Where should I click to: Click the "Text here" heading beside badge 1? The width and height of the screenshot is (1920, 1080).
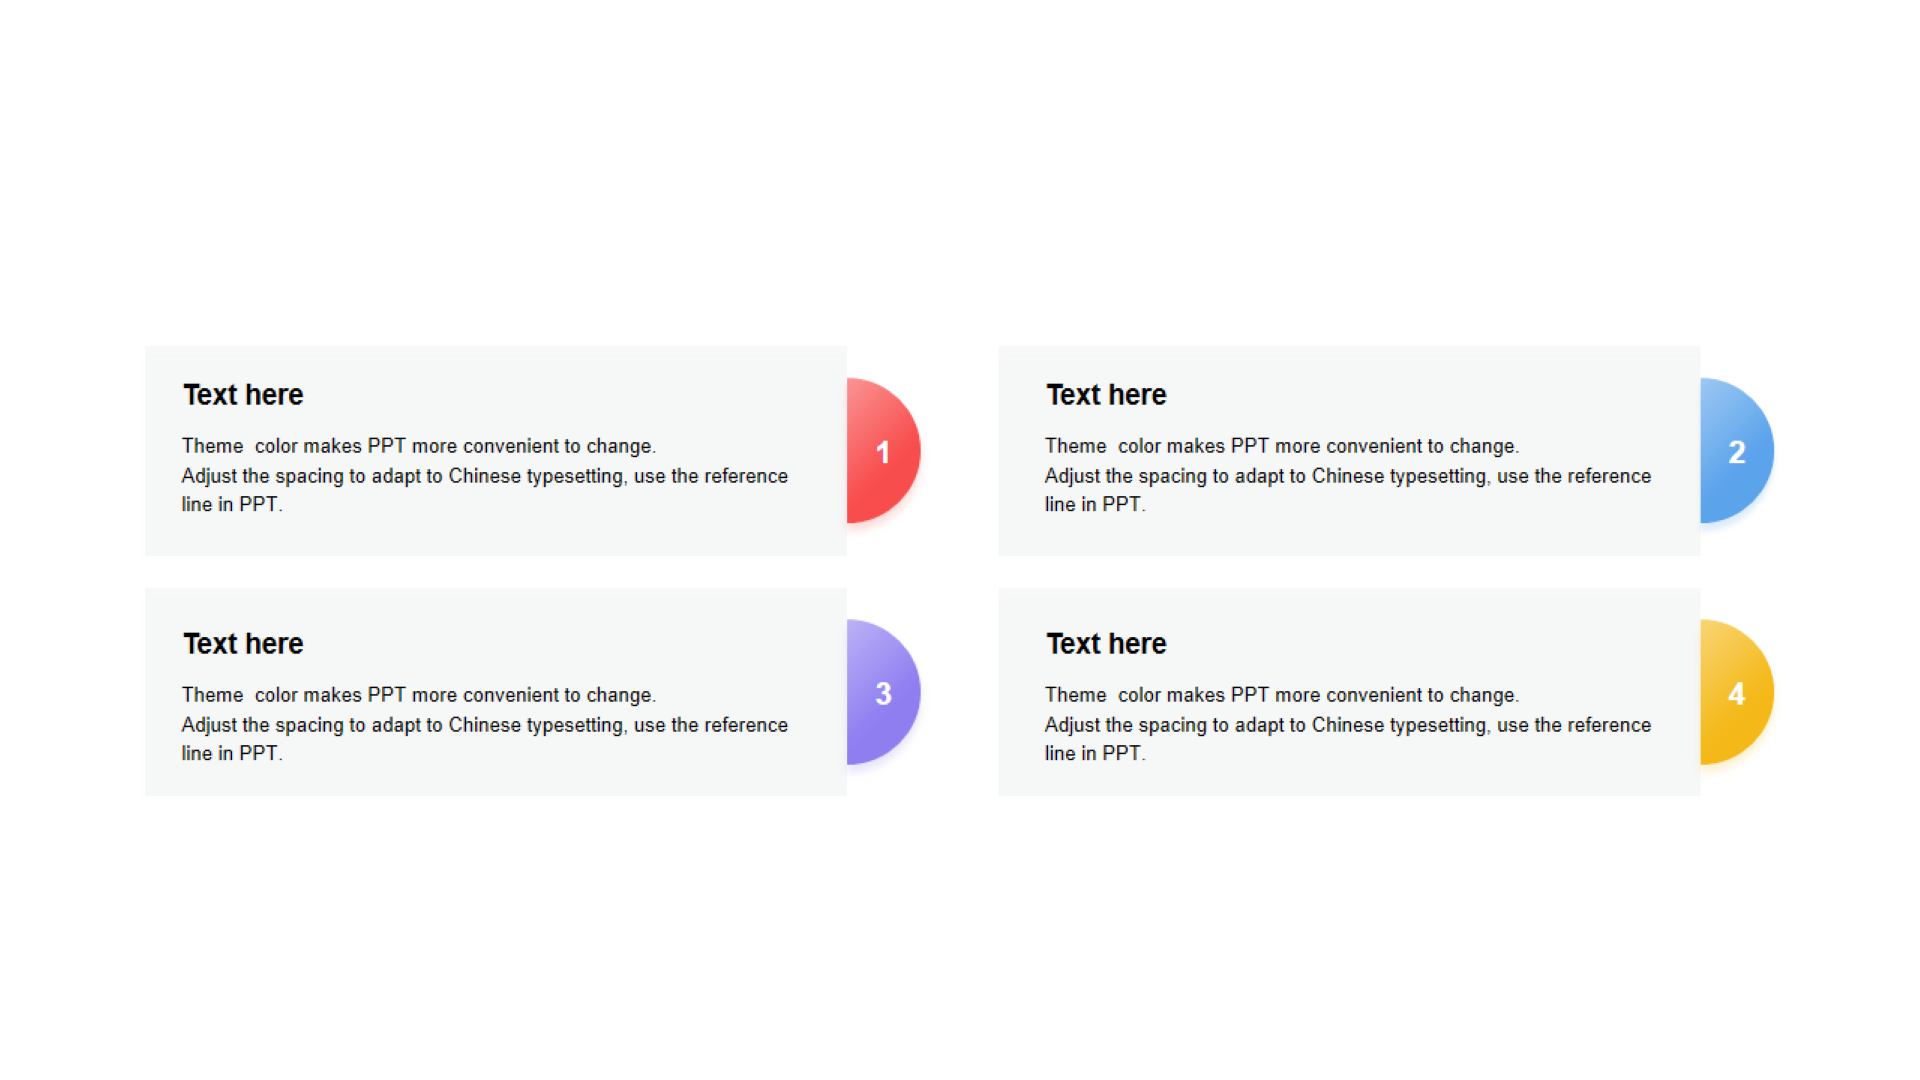(x=243, y=395)
